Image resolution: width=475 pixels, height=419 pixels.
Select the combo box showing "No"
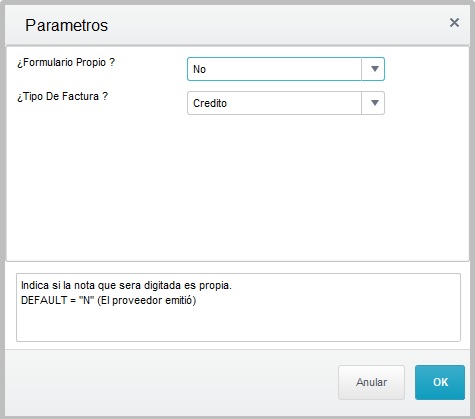286,69
